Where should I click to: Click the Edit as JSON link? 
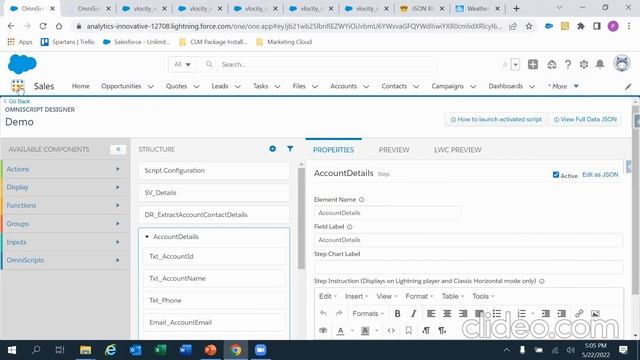[600, 175]
